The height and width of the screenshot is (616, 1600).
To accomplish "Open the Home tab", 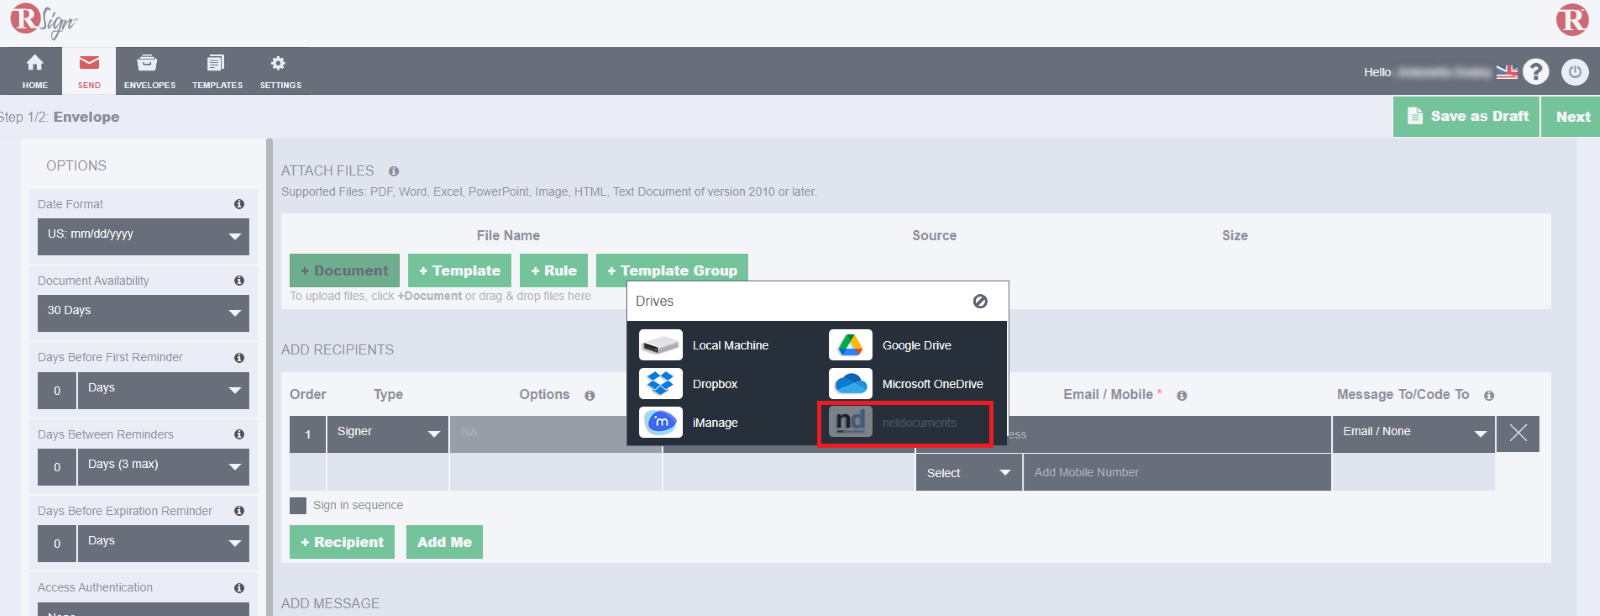I will tap(35, 71).
